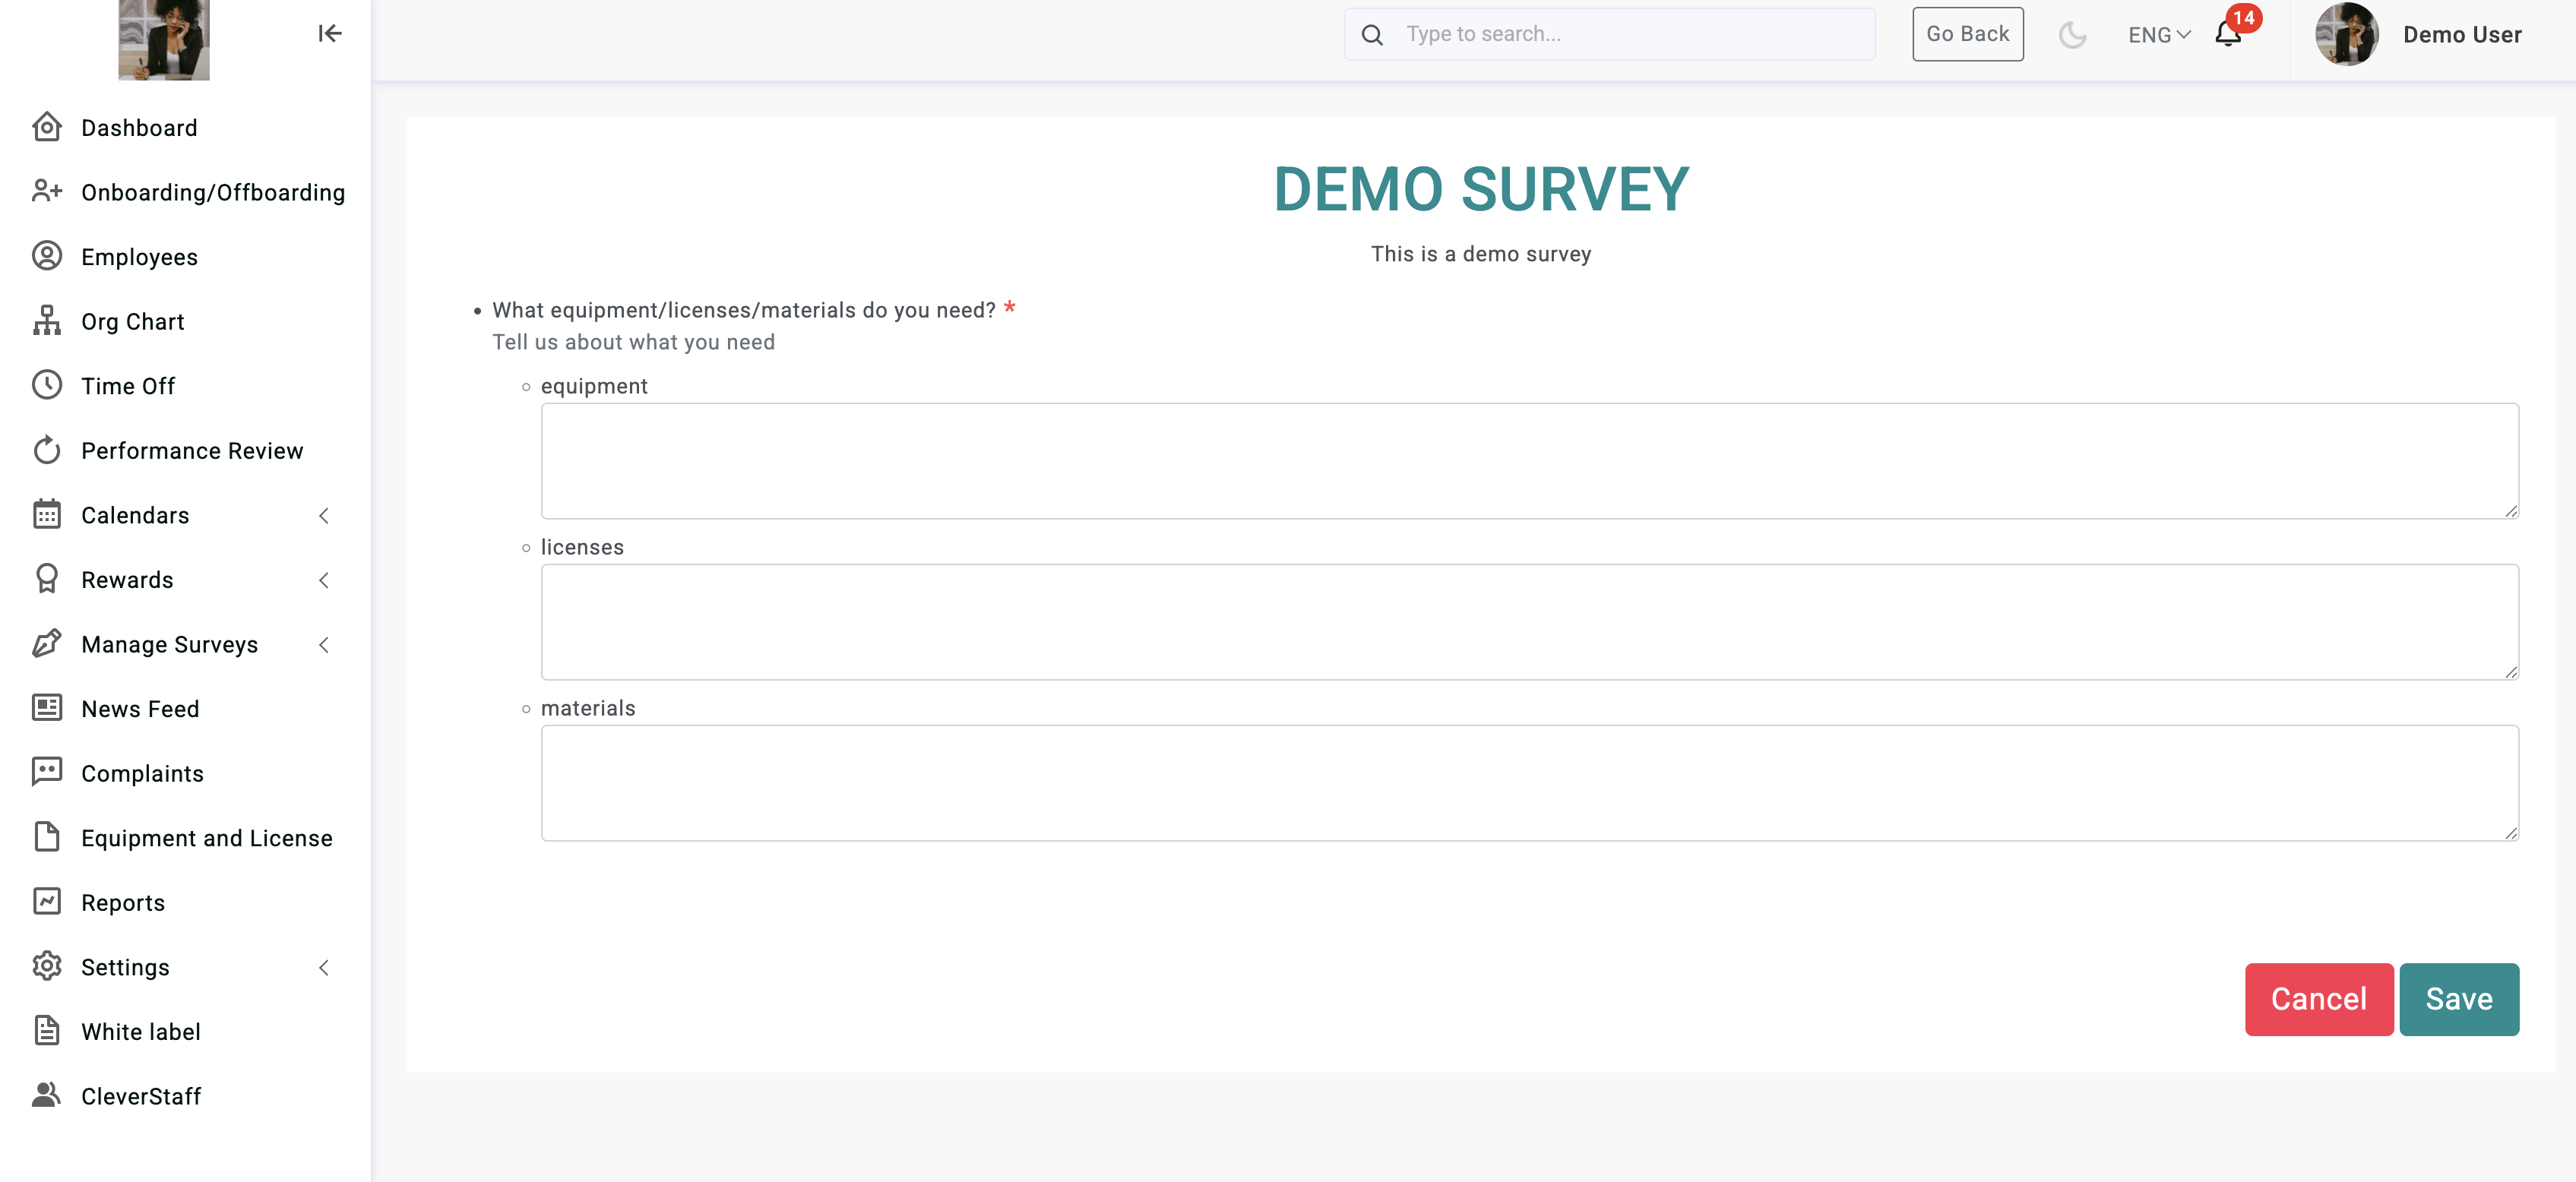The height and width of the screenshot is (1182, 2576).
Task: Click the Reports chart icon
Action: tap(46, 901)
